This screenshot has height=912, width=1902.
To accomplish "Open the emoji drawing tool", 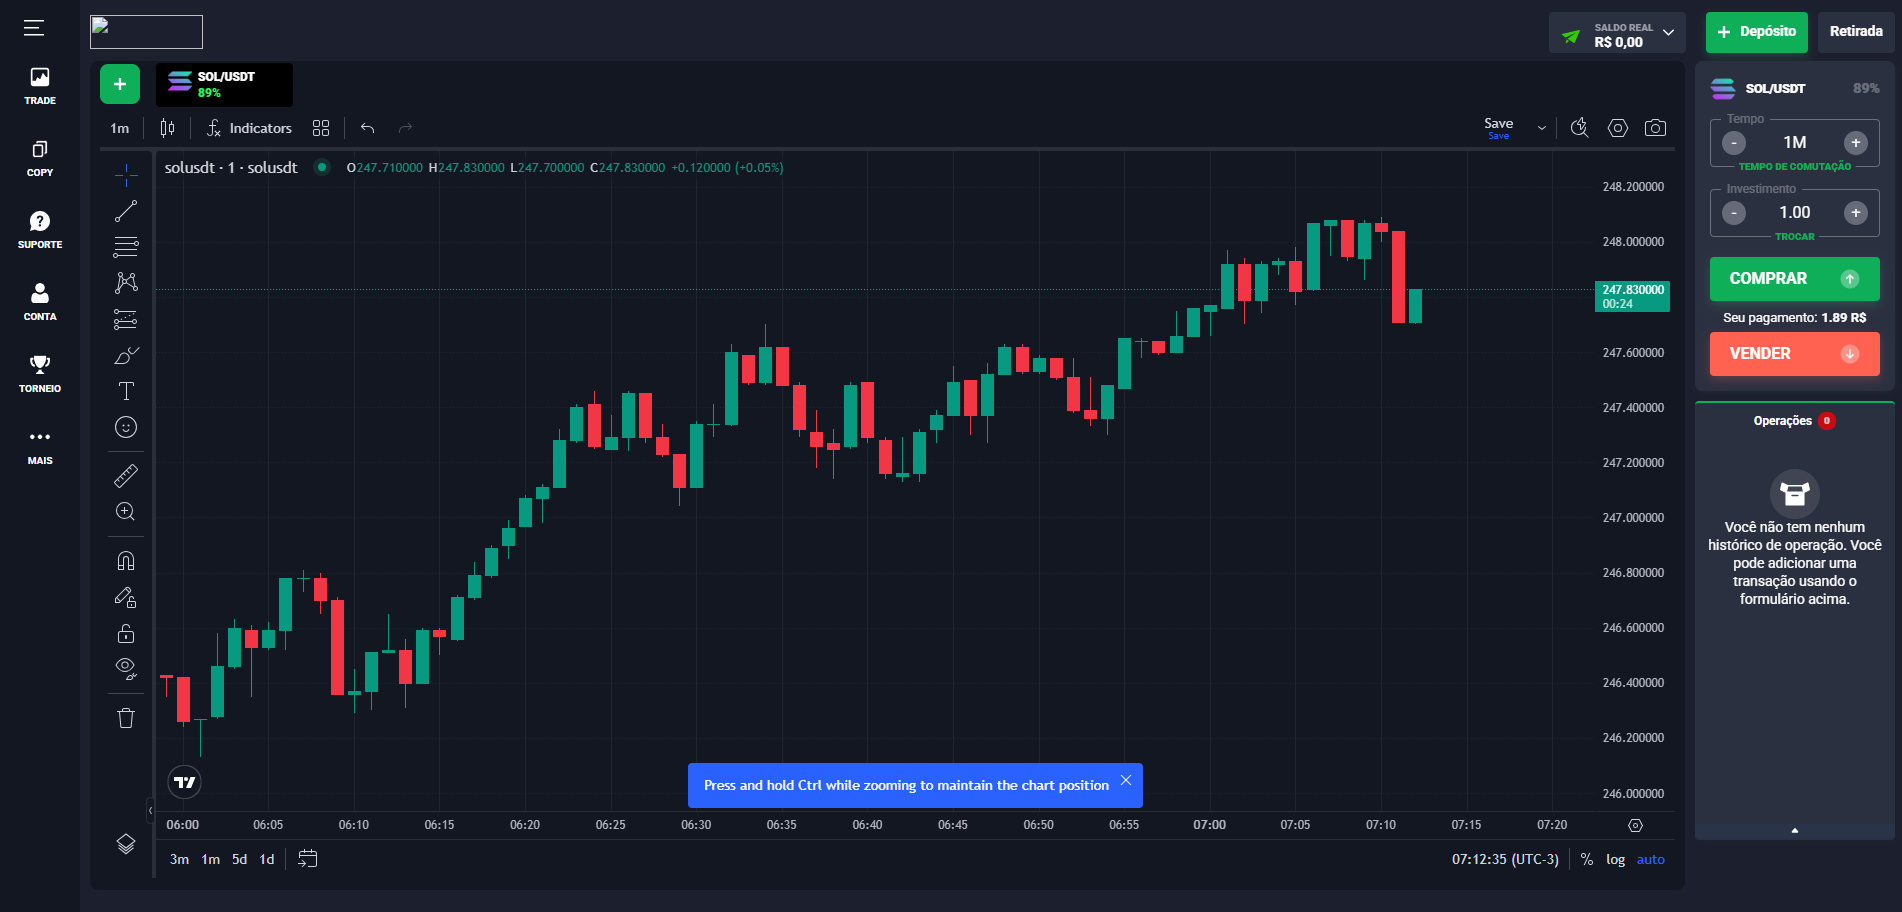I will (126, 427).
